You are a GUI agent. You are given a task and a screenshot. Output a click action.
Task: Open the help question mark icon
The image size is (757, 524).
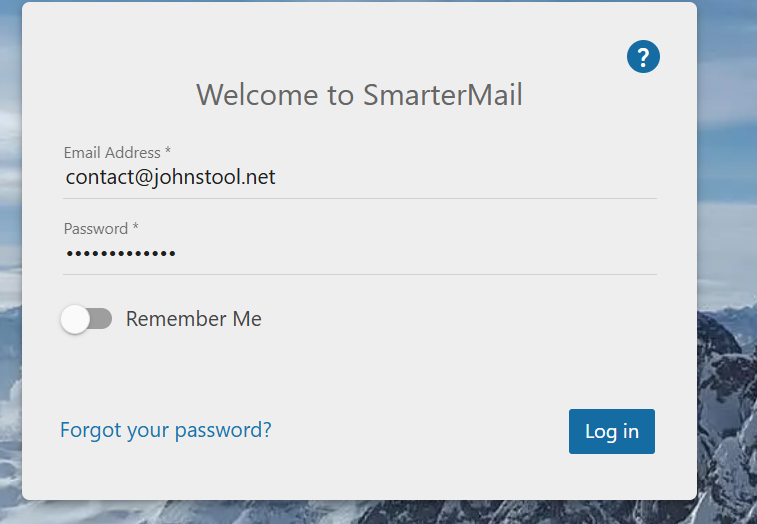coord(643,57)
